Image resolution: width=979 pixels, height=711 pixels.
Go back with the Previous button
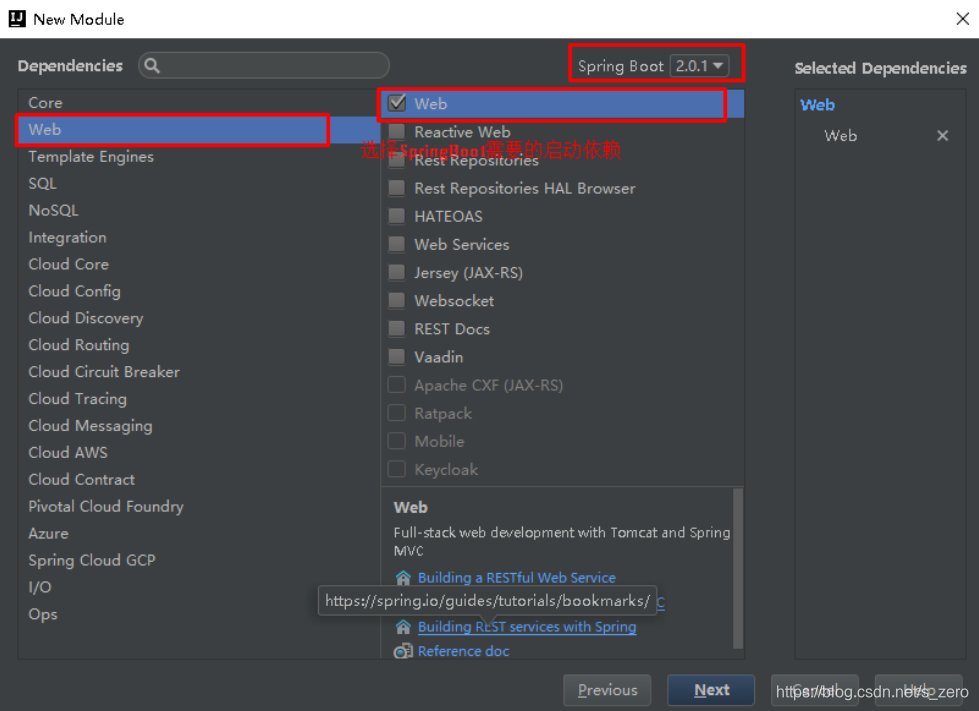(x=607, y=690)
